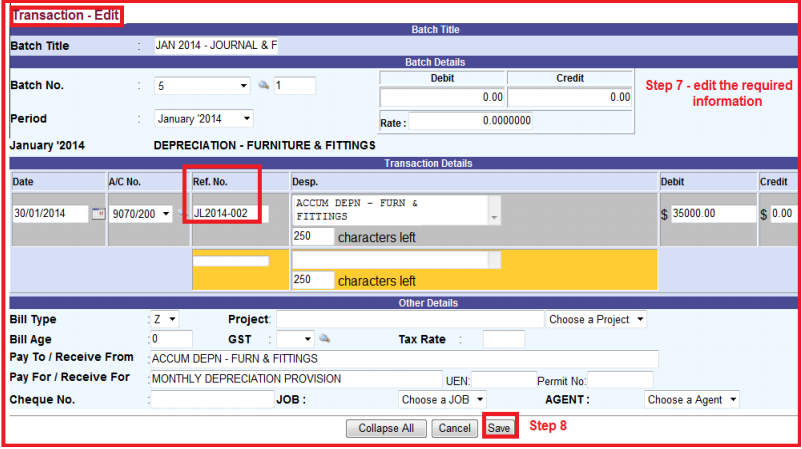Screen dimensions: 802x449
Task: Open the Choose an Agent dropdown
Action: pos(692,399)
